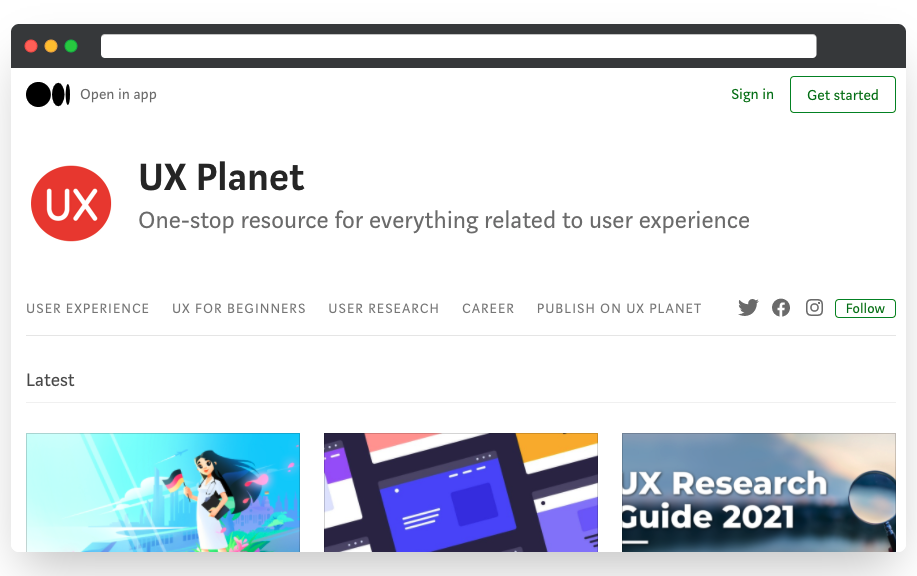Screen dimensions: 917x576
Task: Click the browser address bar
Action: pos(458,46)
